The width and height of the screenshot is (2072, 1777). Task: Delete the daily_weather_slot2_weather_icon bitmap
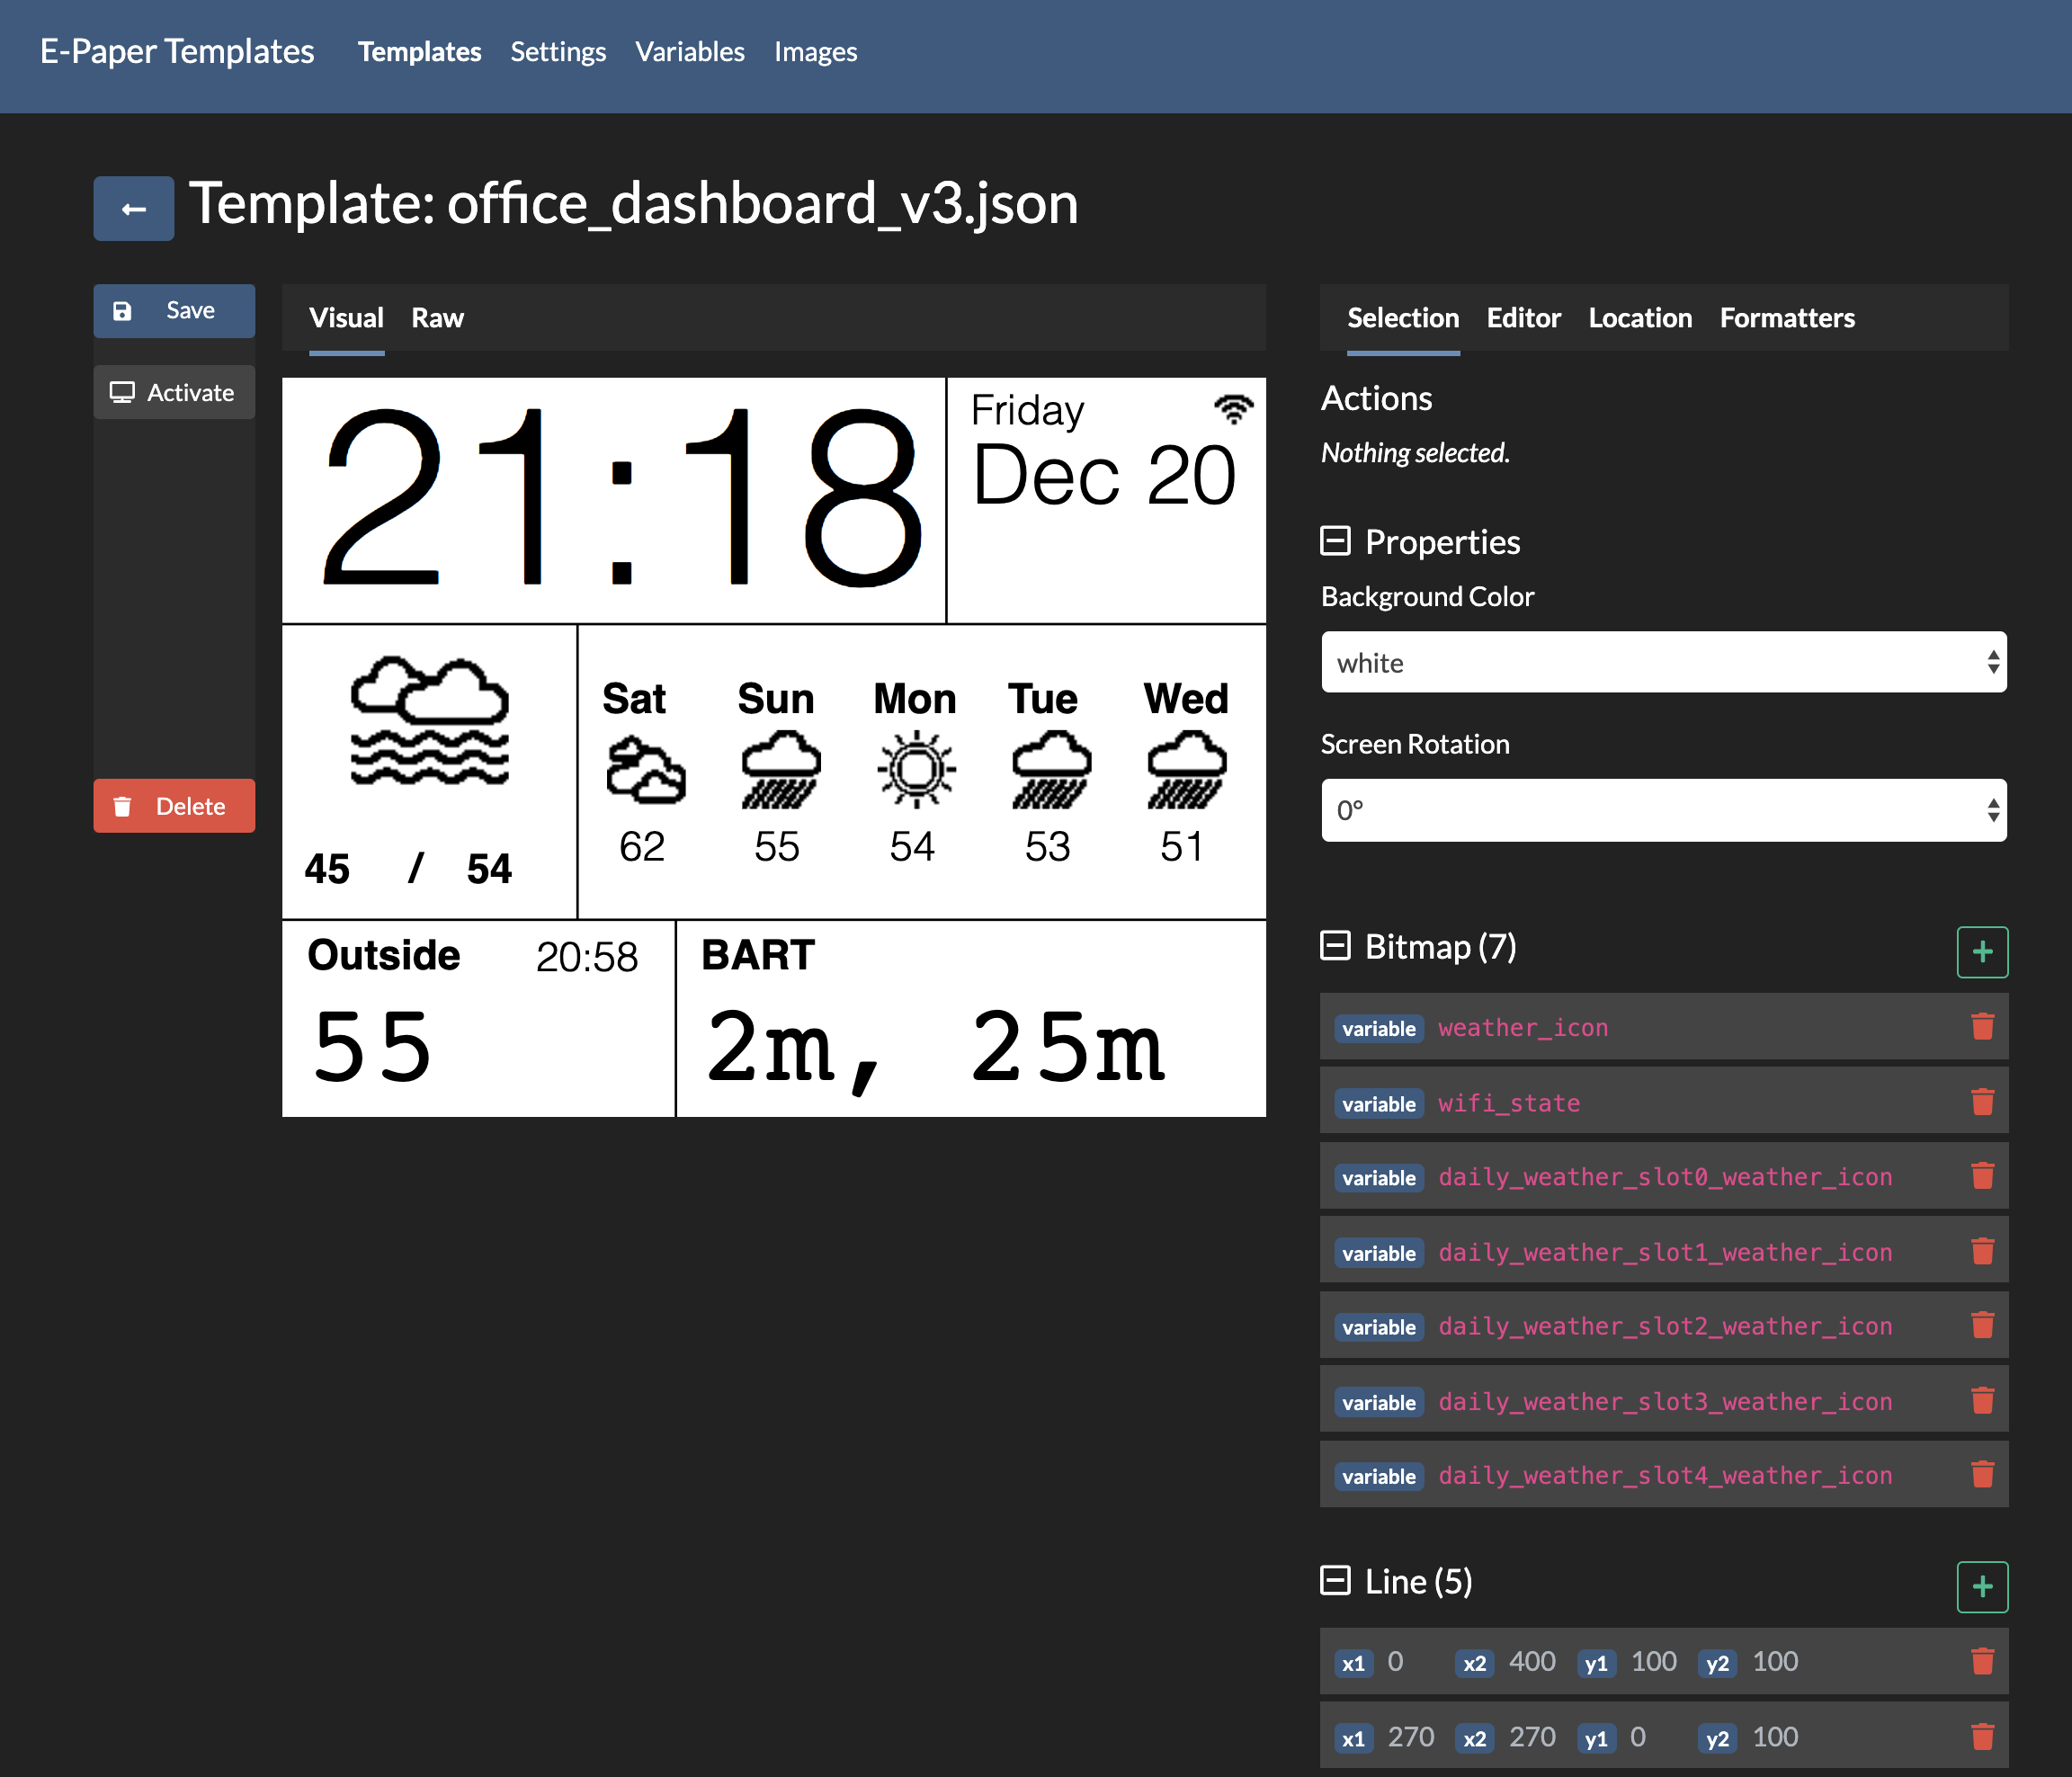click(1981, 1326)
